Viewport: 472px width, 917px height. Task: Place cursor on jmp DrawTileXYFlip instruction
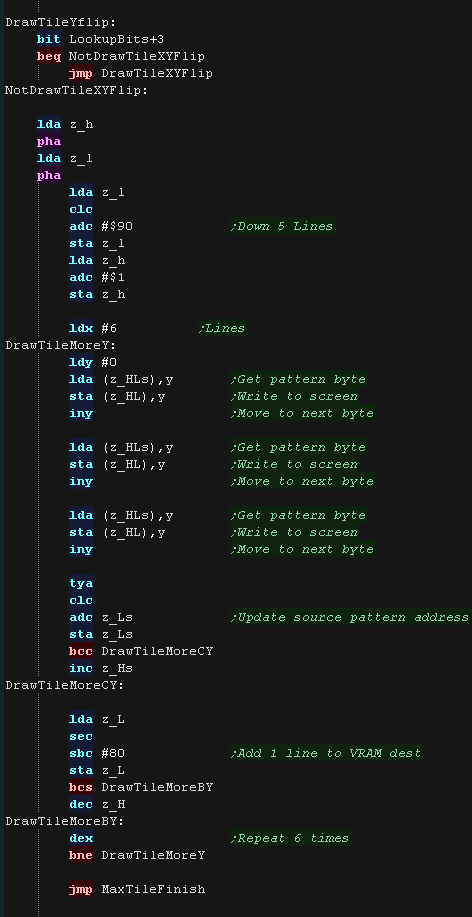tap(140, 73)
